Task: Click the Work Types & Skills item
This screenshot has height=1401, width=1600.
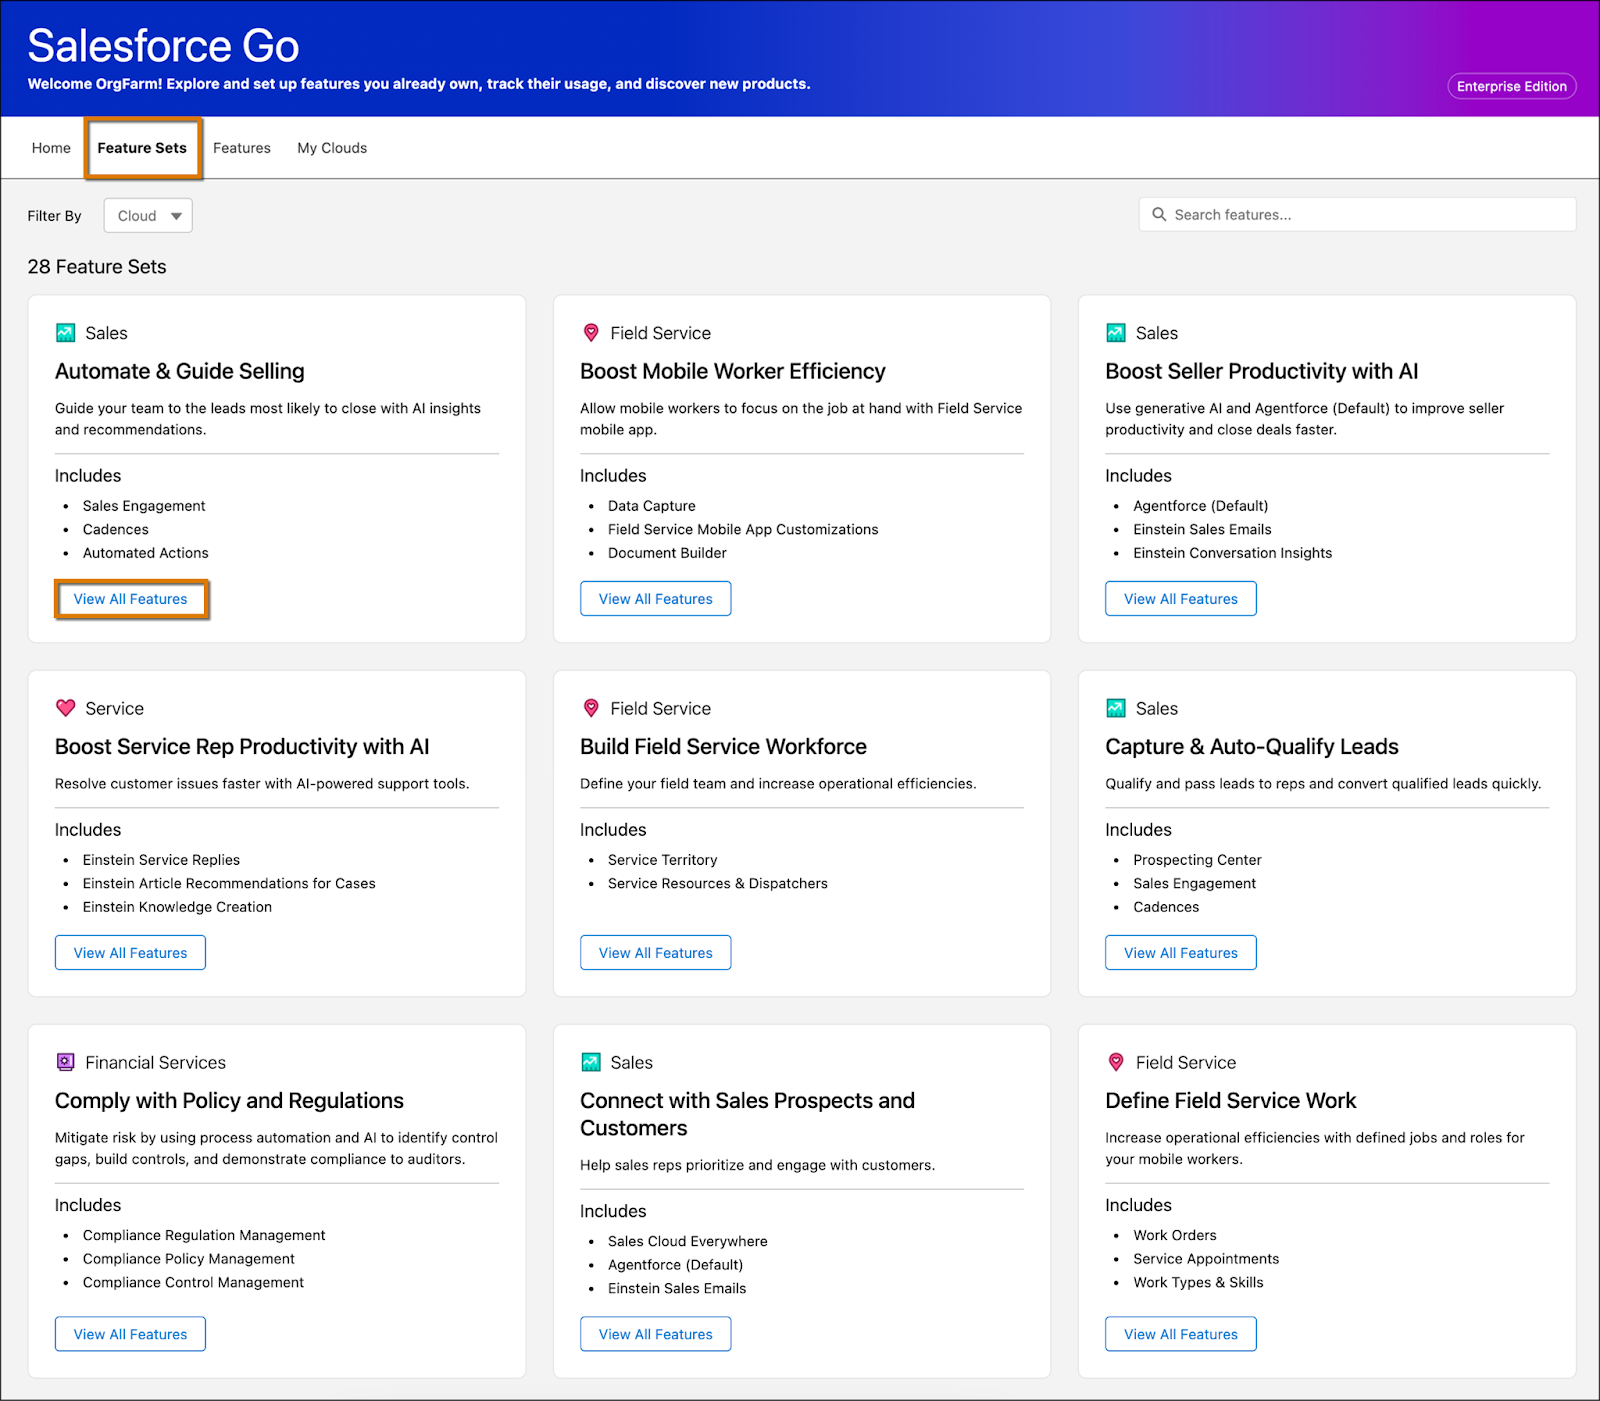Action: 1198,1282
